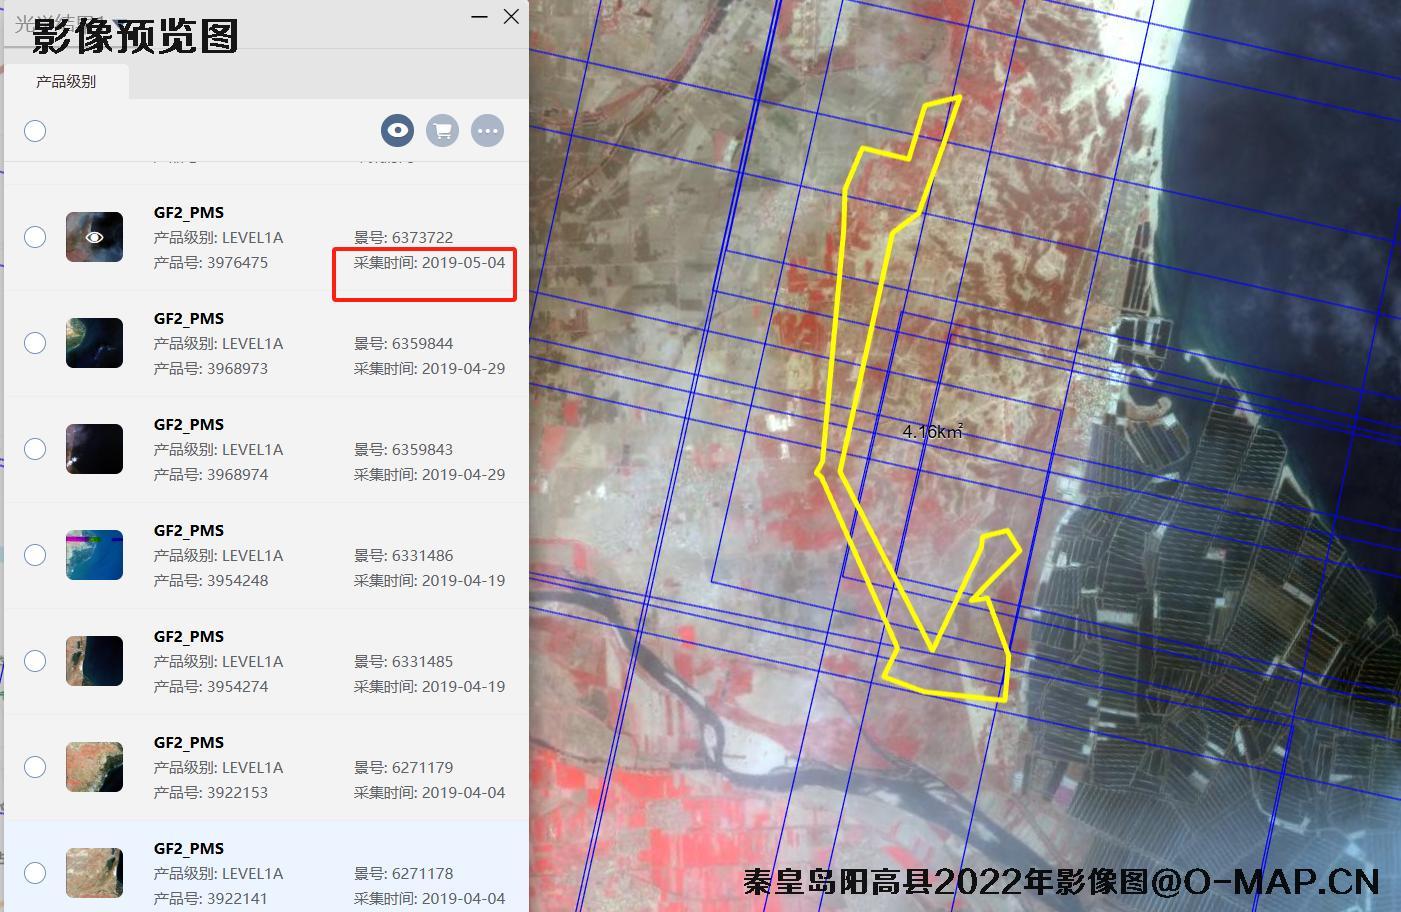The width and height of the screenshot is (1401, 912).
Task: Select the circle for scene 6331485
Action: [35, 661]
